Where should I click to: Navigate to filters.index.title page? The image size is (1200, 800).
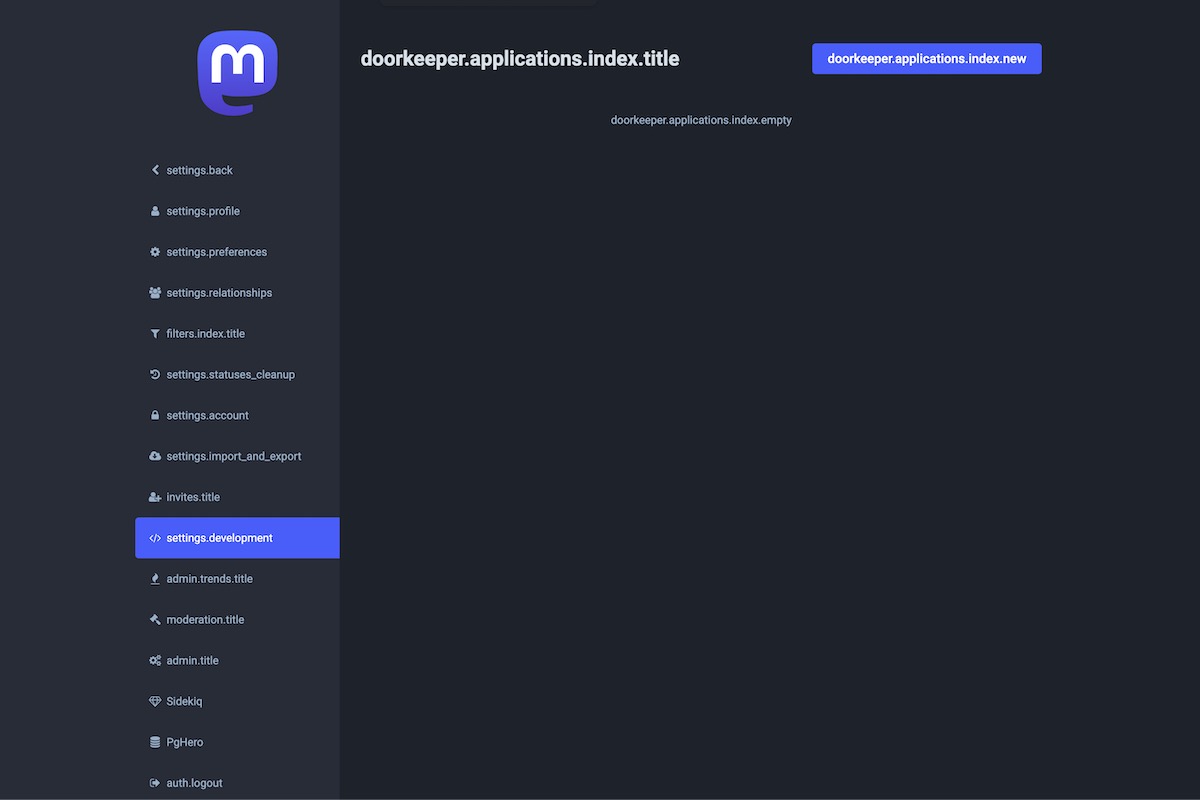[x=205, y=334]
